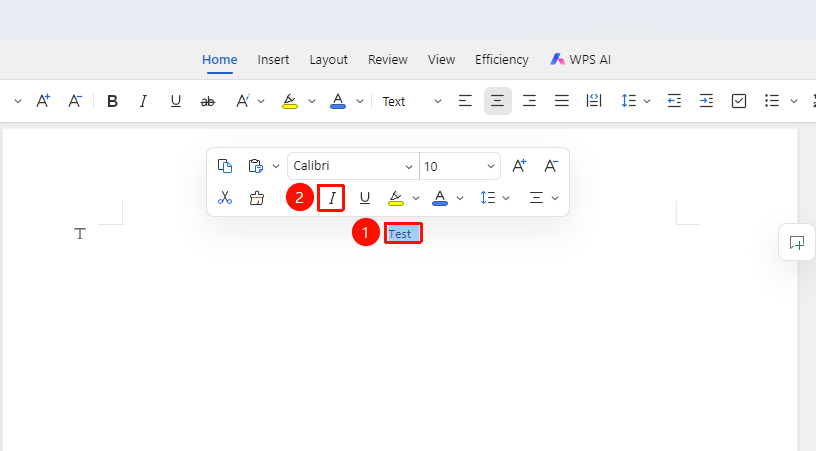Expand paste options in floating toolbar
816x451 pixels.
coord(276,166)
